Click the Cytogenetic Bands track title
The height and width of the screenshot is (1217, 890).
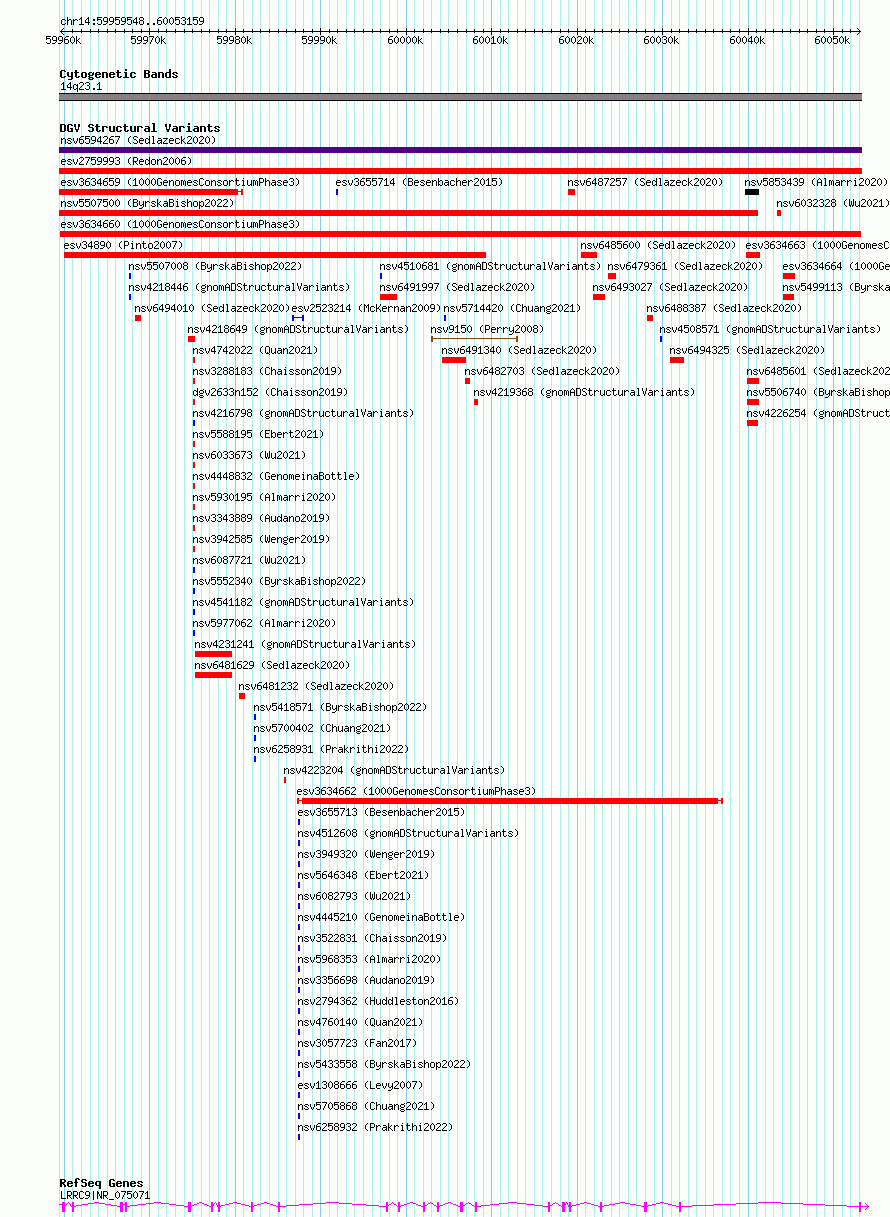119,74
